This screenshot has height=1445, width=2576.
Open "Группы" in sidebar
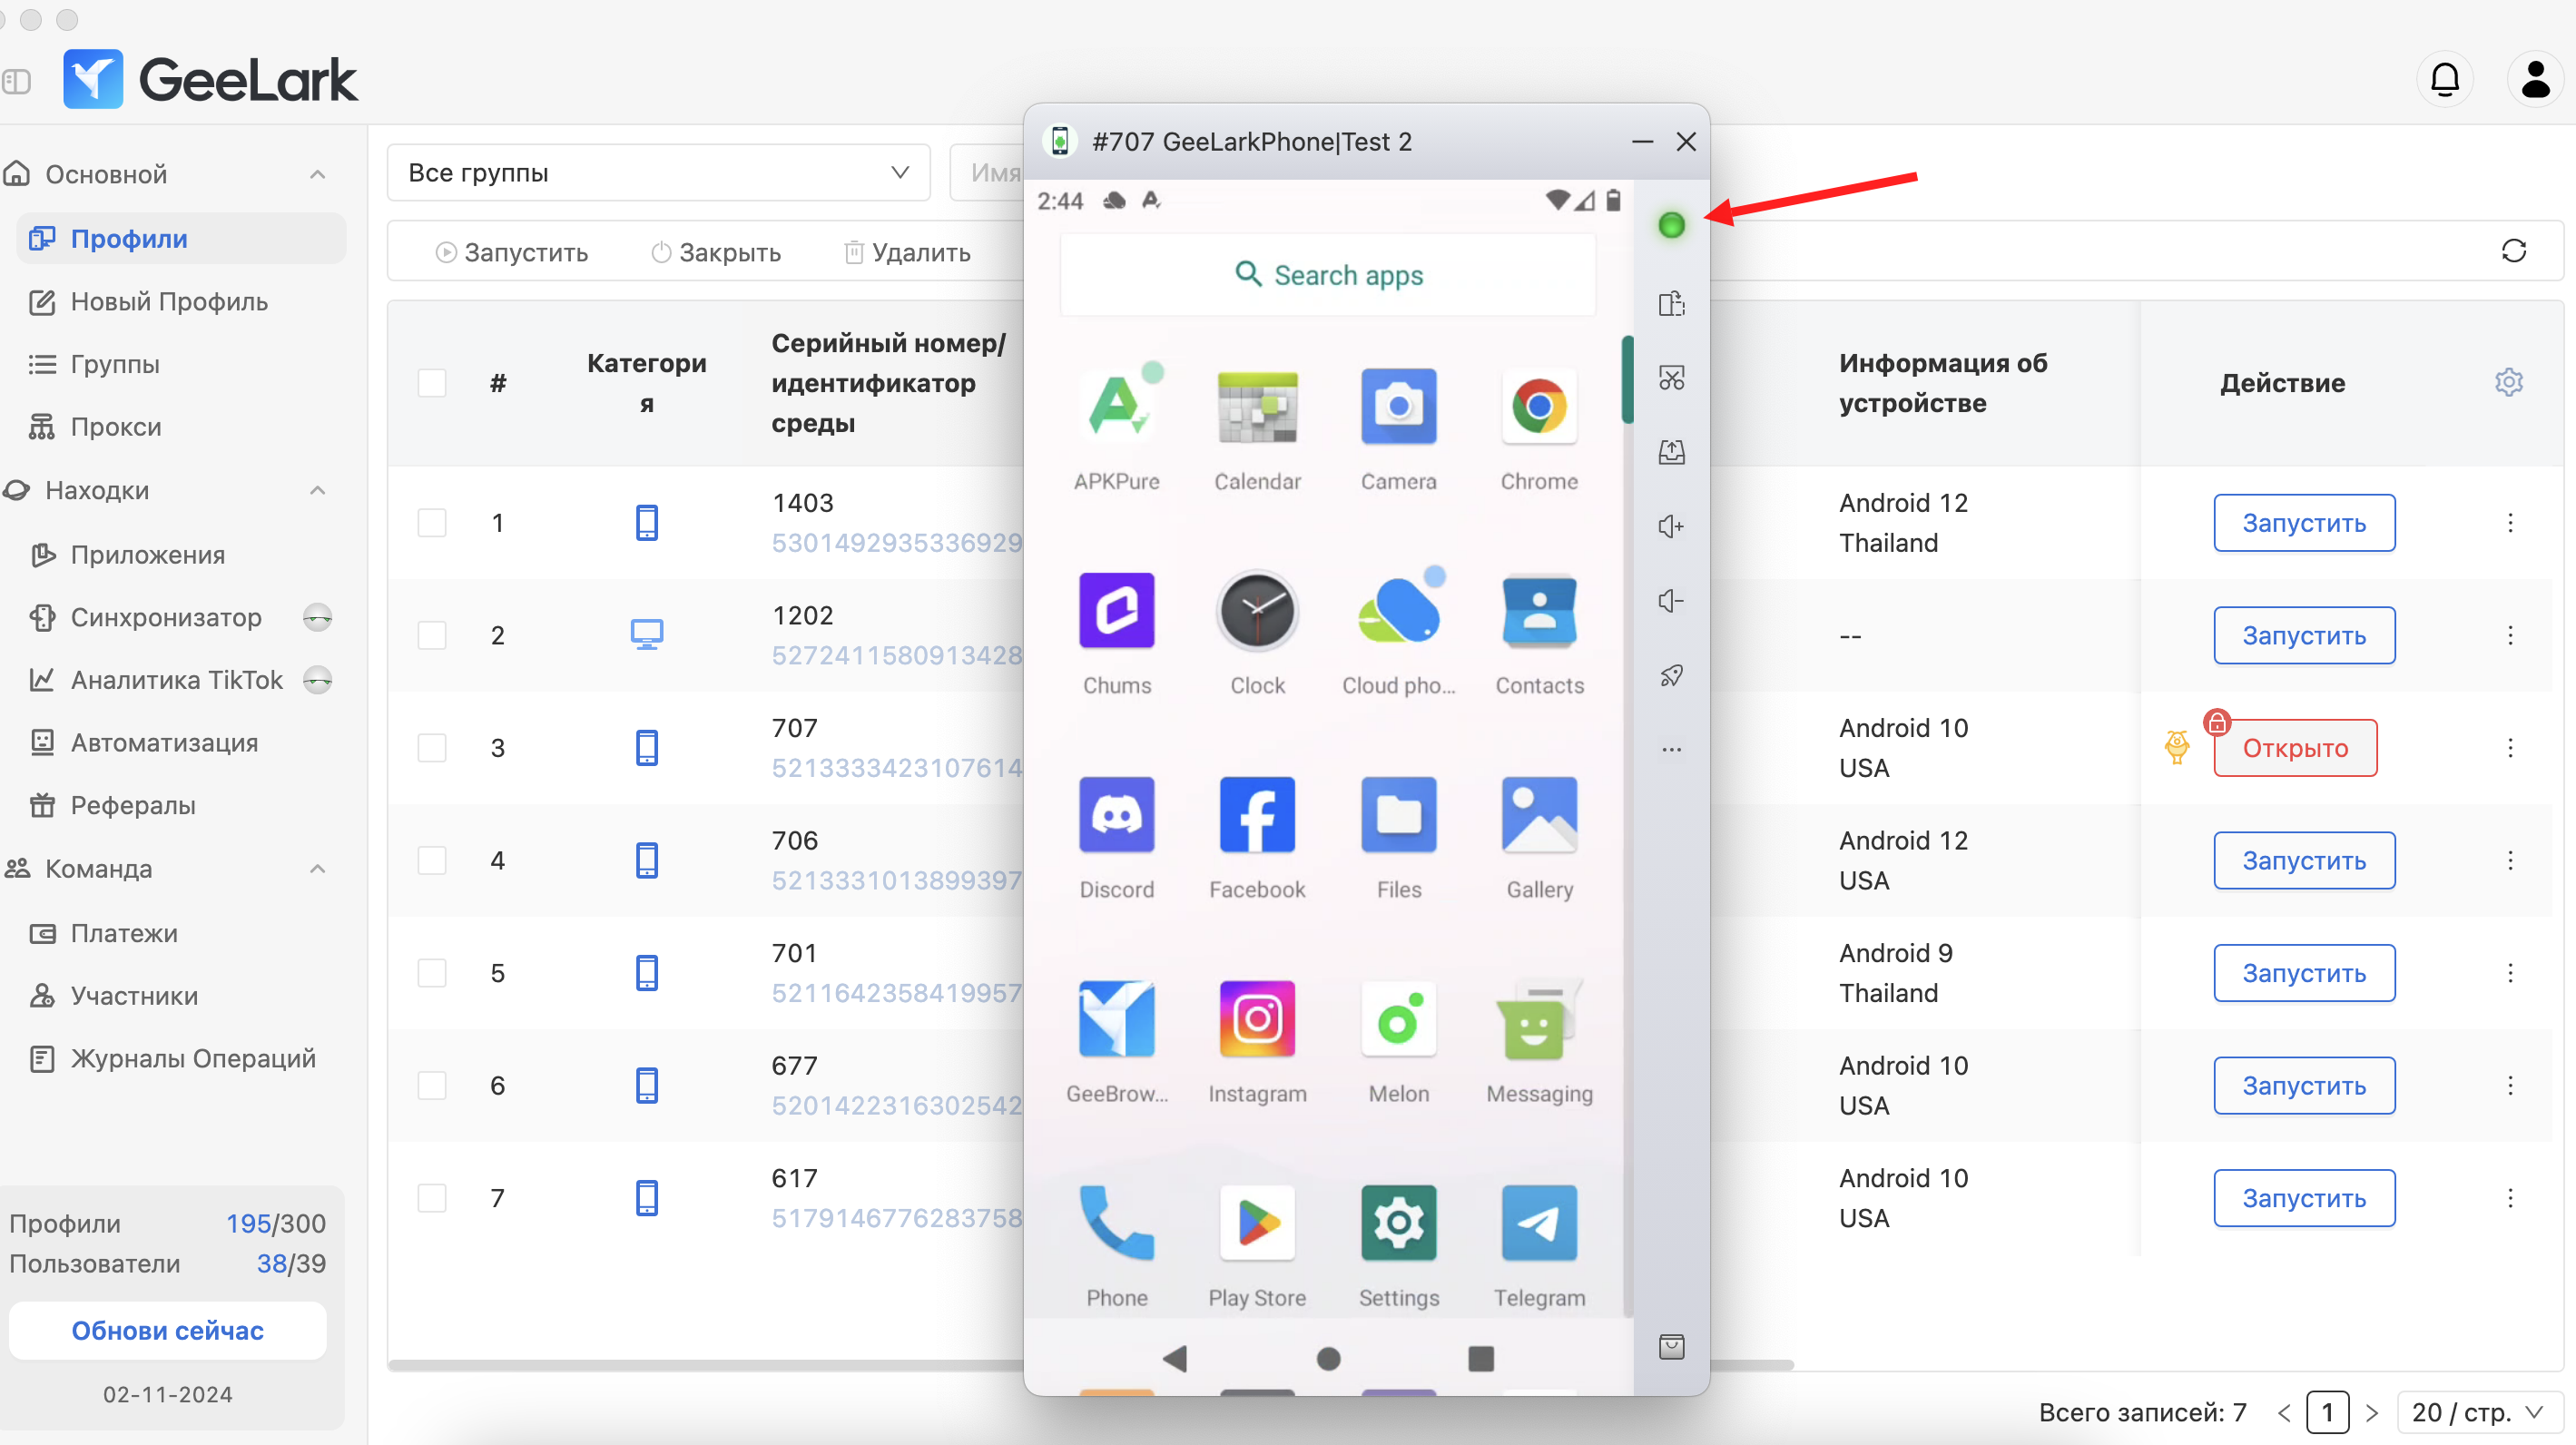click(x=115, y=364)
